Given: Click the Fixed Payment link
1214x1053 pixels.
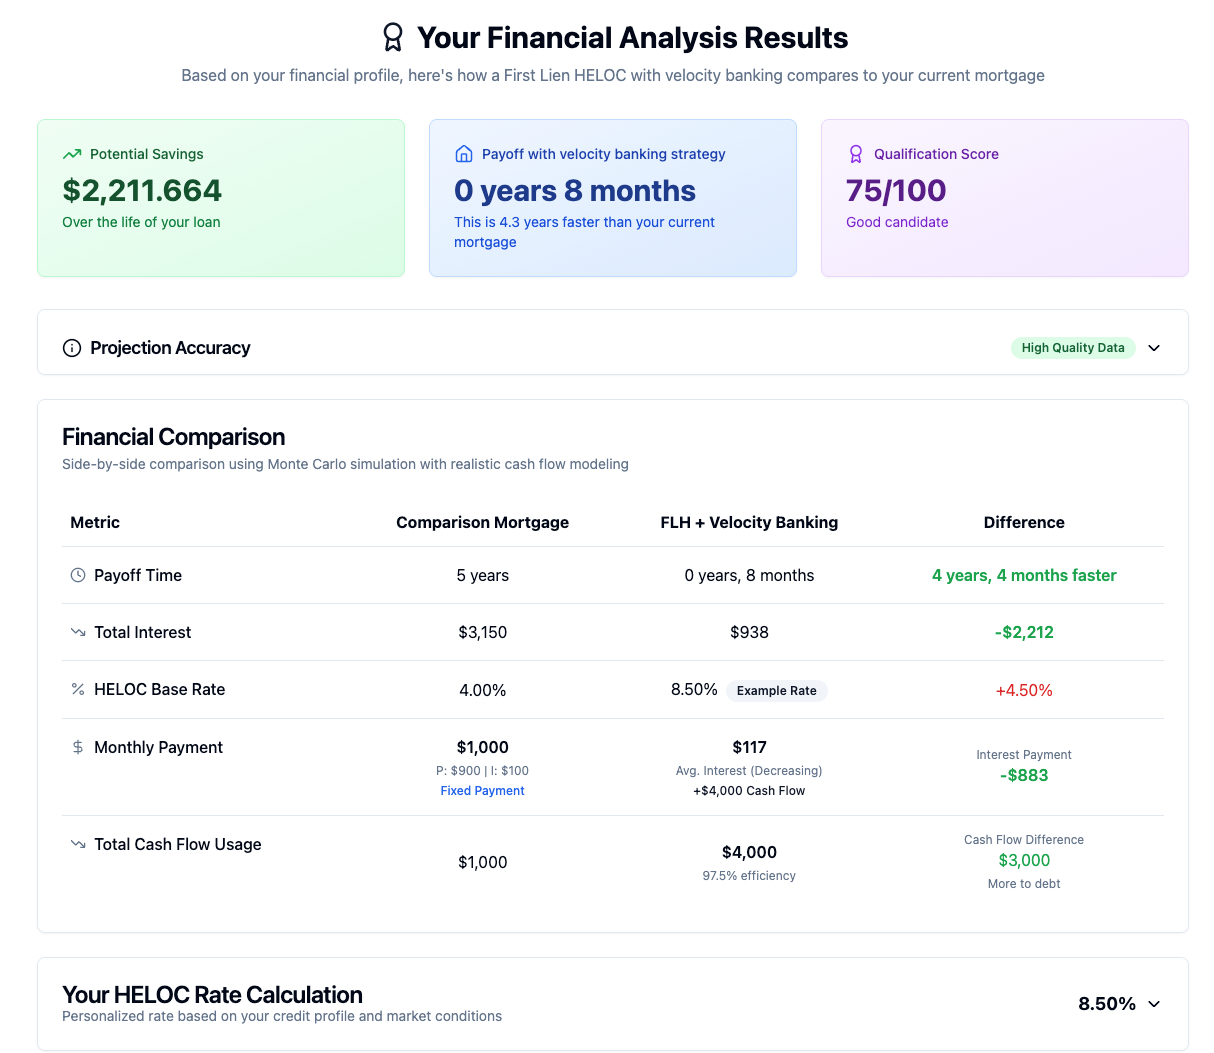Looking at the screenshot, I should tap(482, 791).
